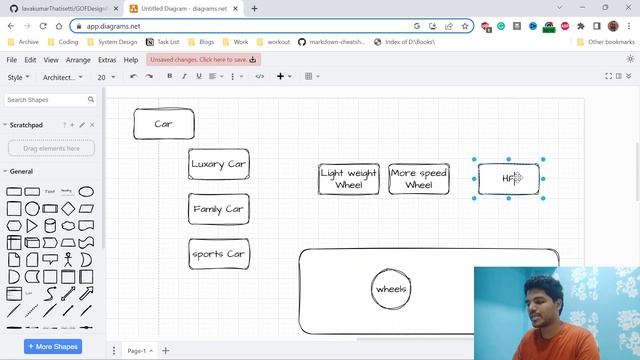Select the bidirectional arrow shape
The width and height of the screenshot is (640, 360).
coord(68,293)
